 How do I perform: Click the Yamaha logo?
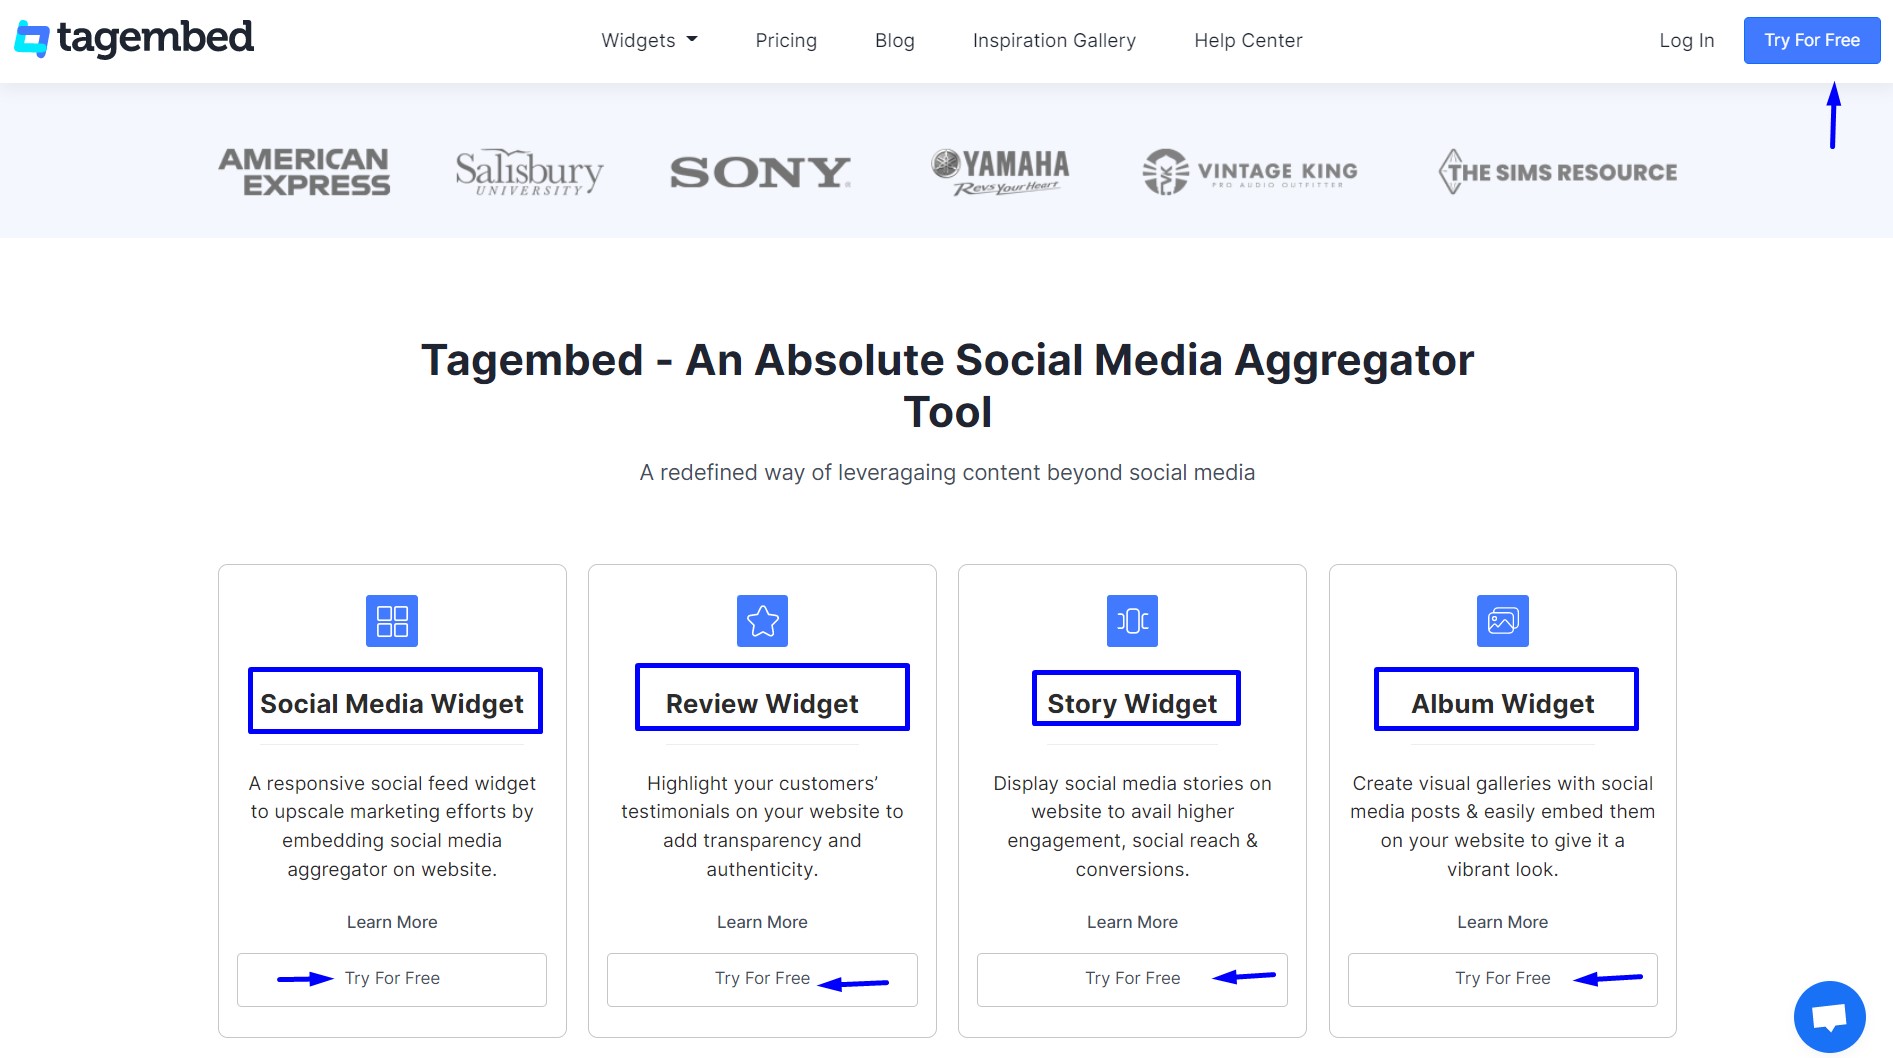tap(1000, 172)
